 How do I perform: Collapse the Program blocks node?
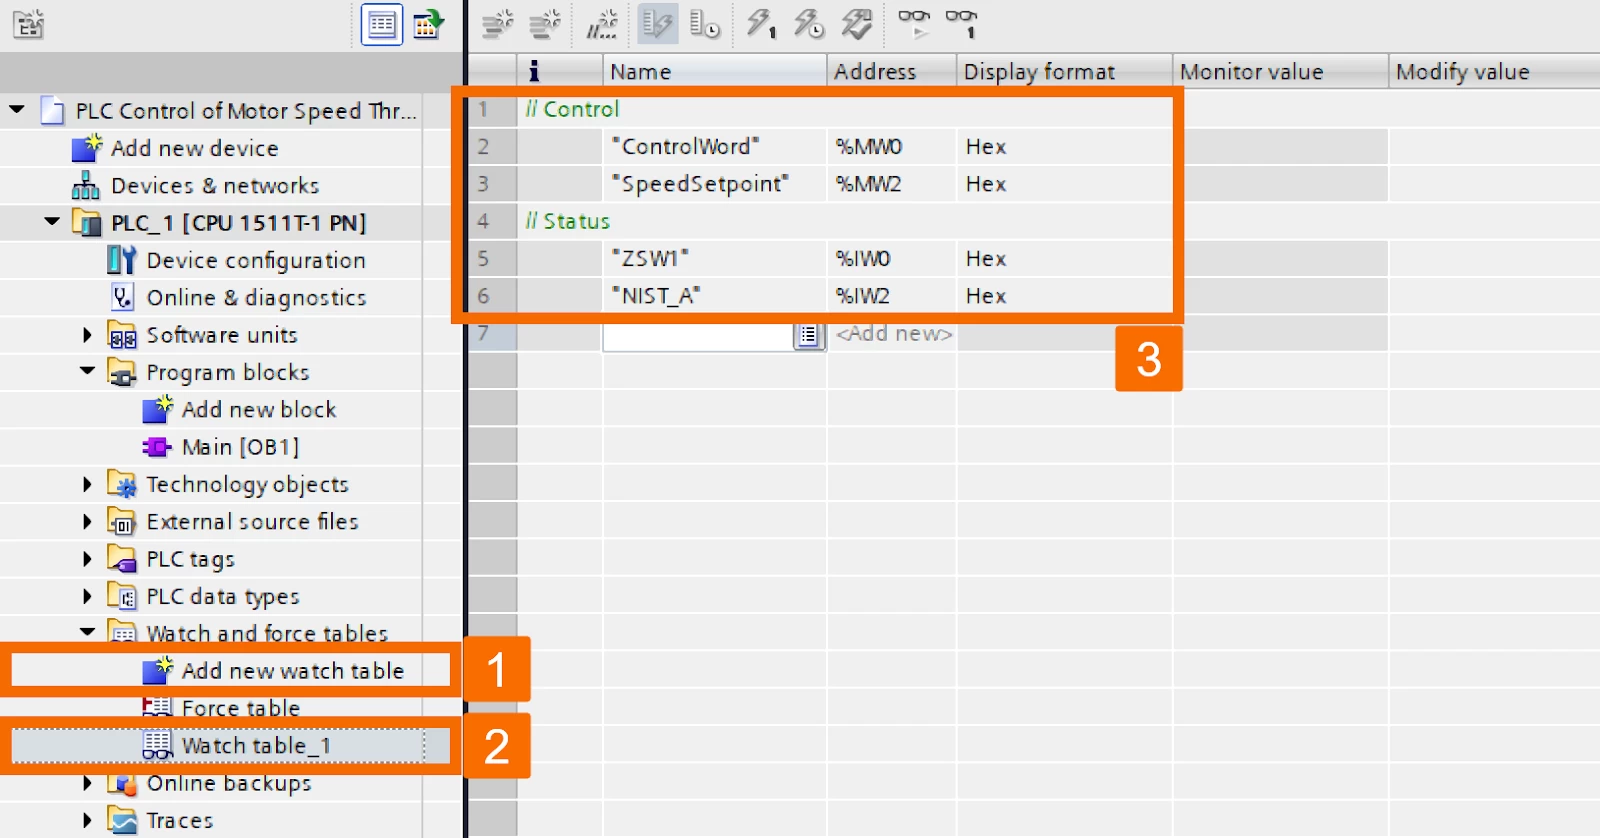(87, 371)
